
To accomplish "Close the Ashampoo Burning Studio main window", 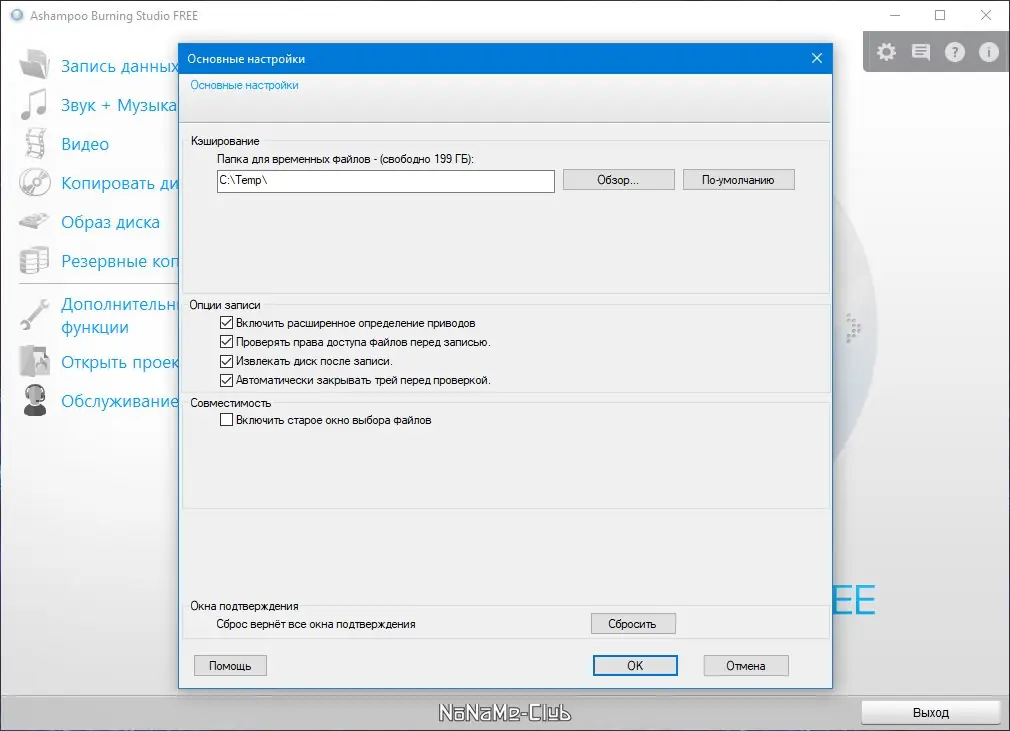I will coord(986,15).
